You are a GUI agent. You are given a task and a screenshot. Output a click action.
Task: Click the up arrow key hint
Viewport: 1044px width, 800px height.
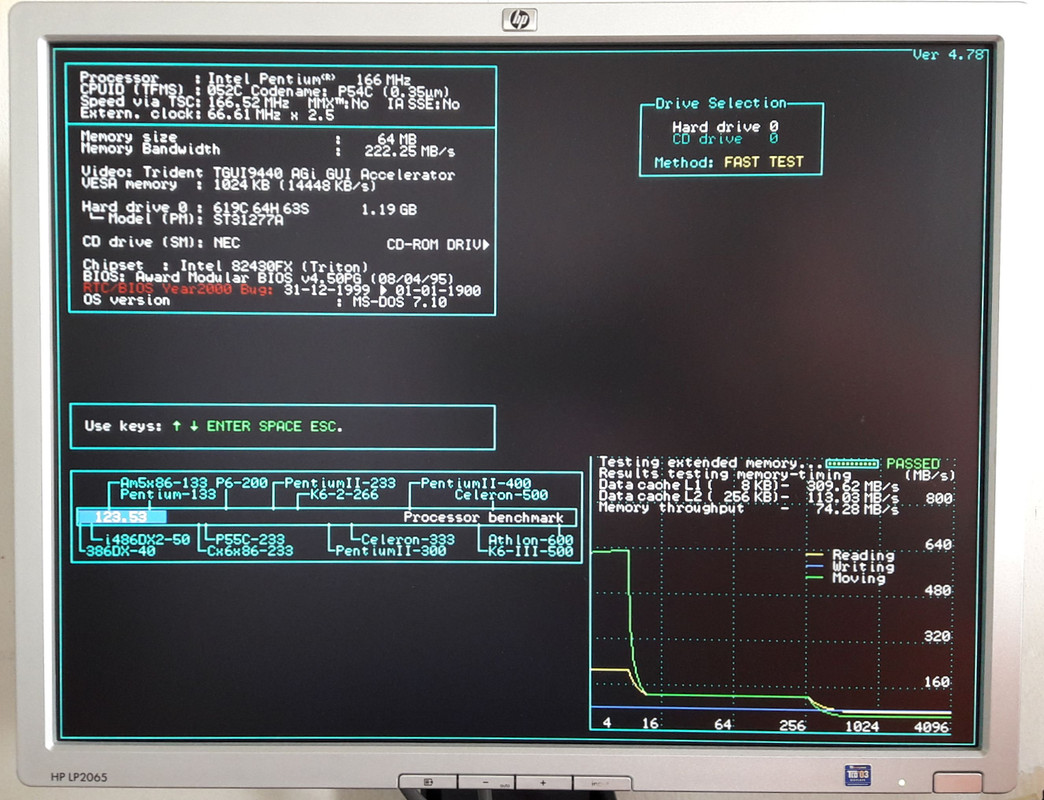pyautogui.click(x=176, y=426)
